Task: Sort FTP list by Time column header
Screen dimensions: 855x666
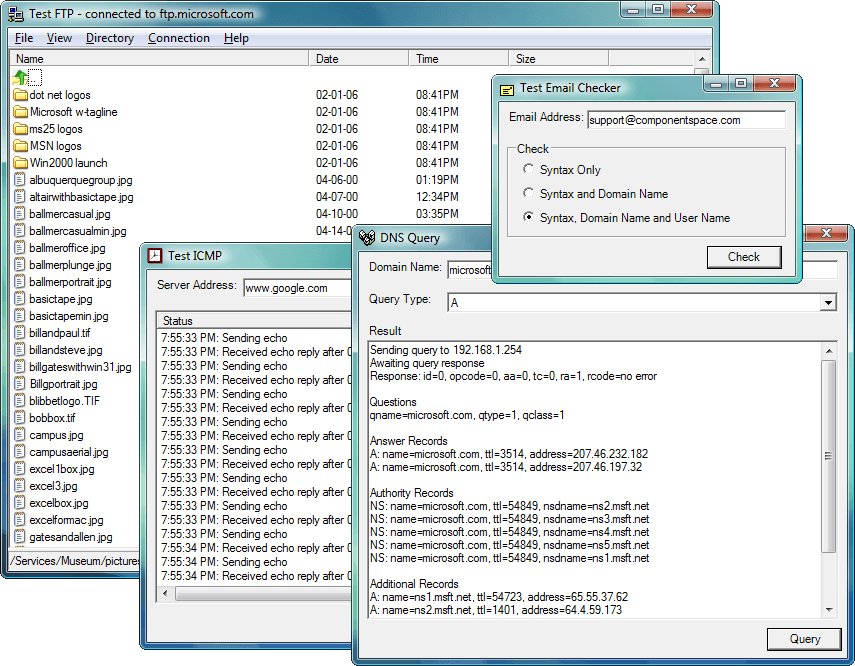Action: point(459,58)
